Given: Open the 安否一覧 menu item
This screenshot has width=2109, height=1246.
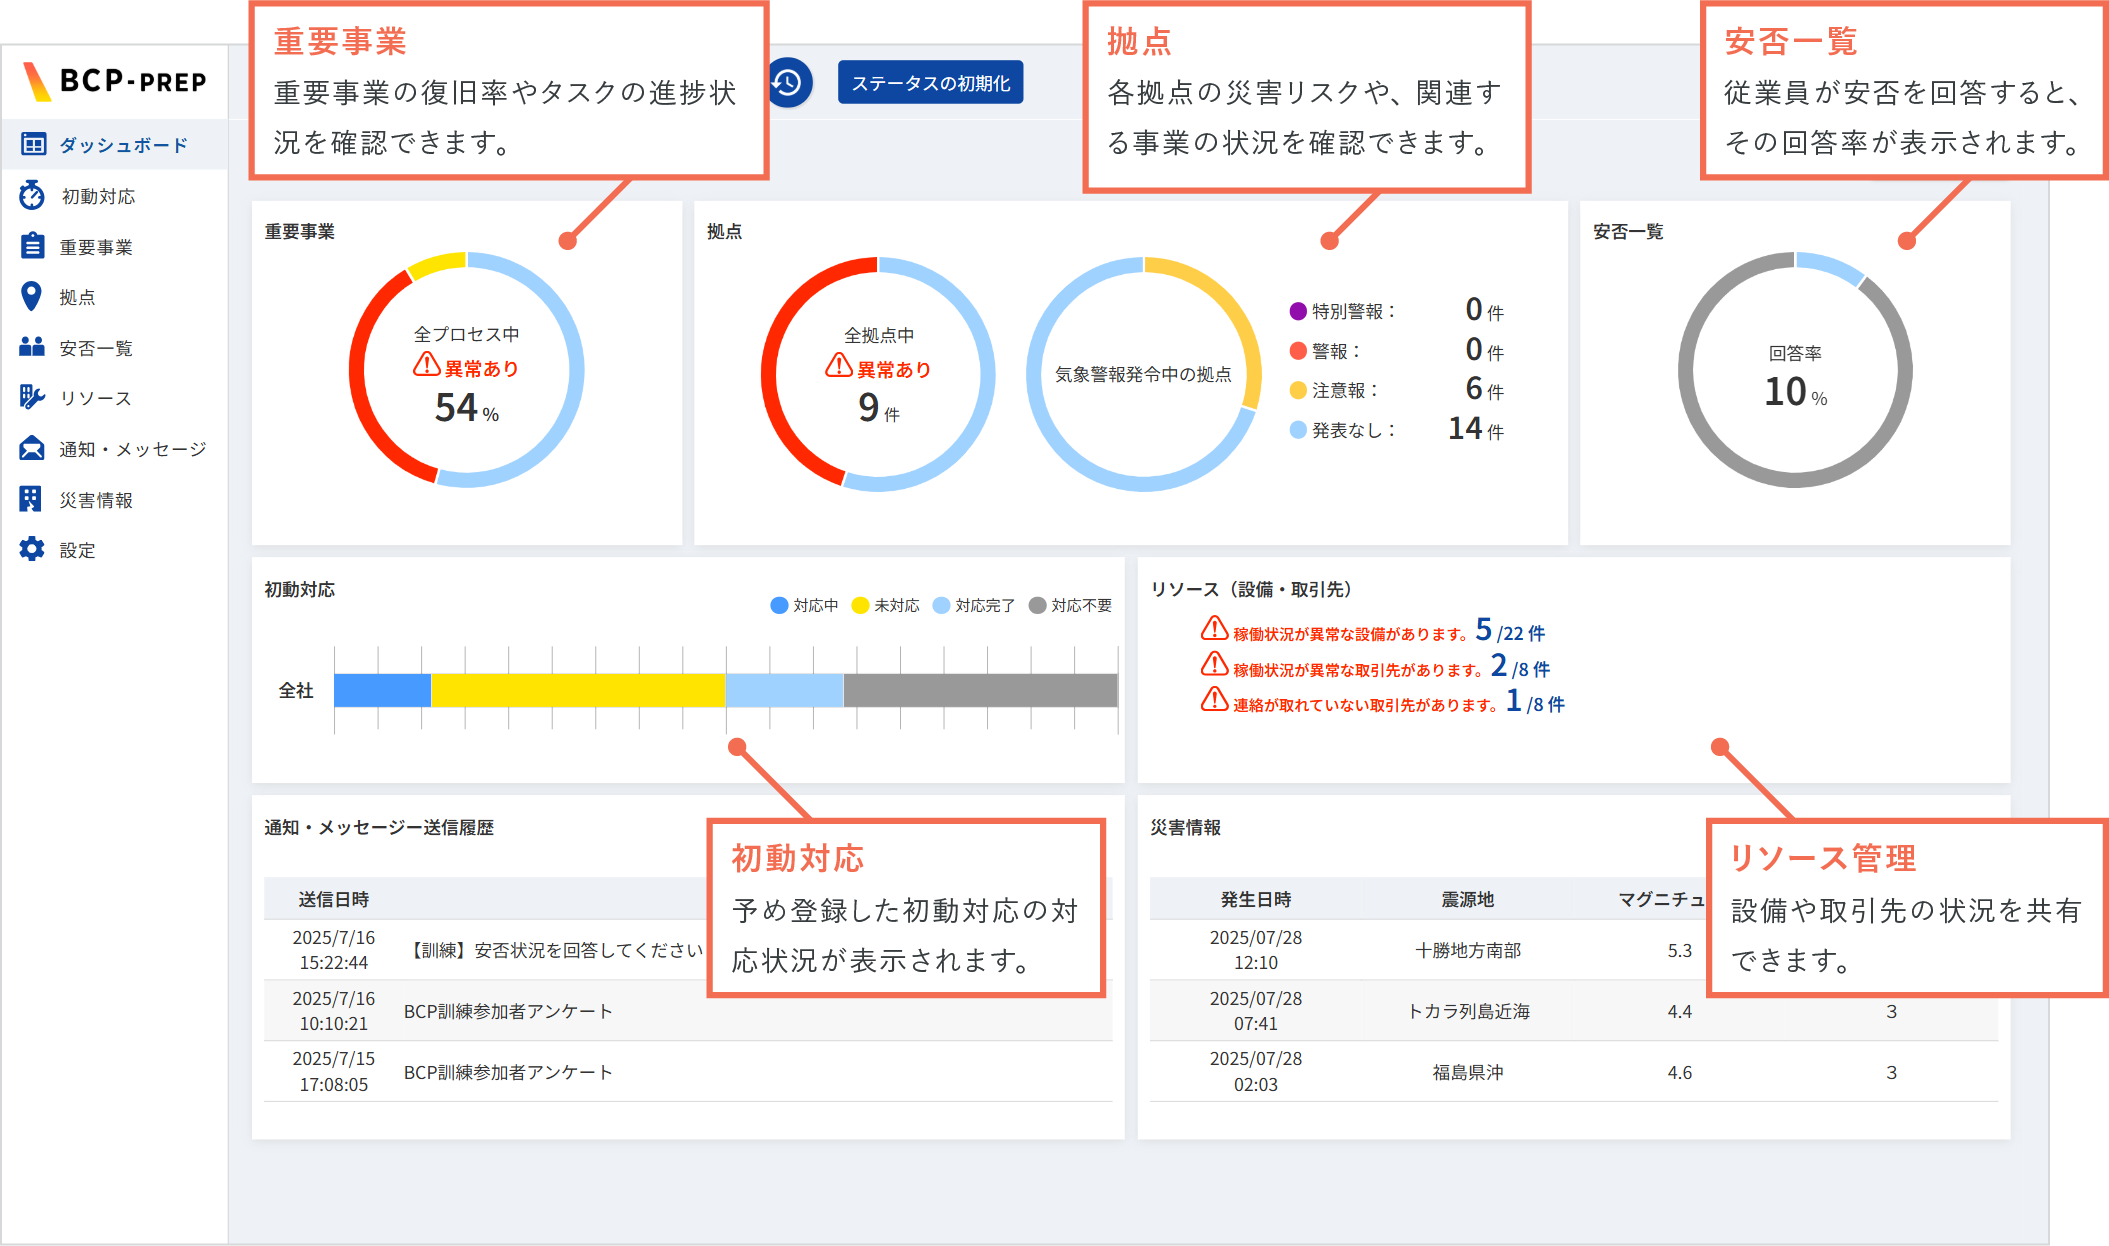Looking at the screenshot, I should [x=96, y=348].
